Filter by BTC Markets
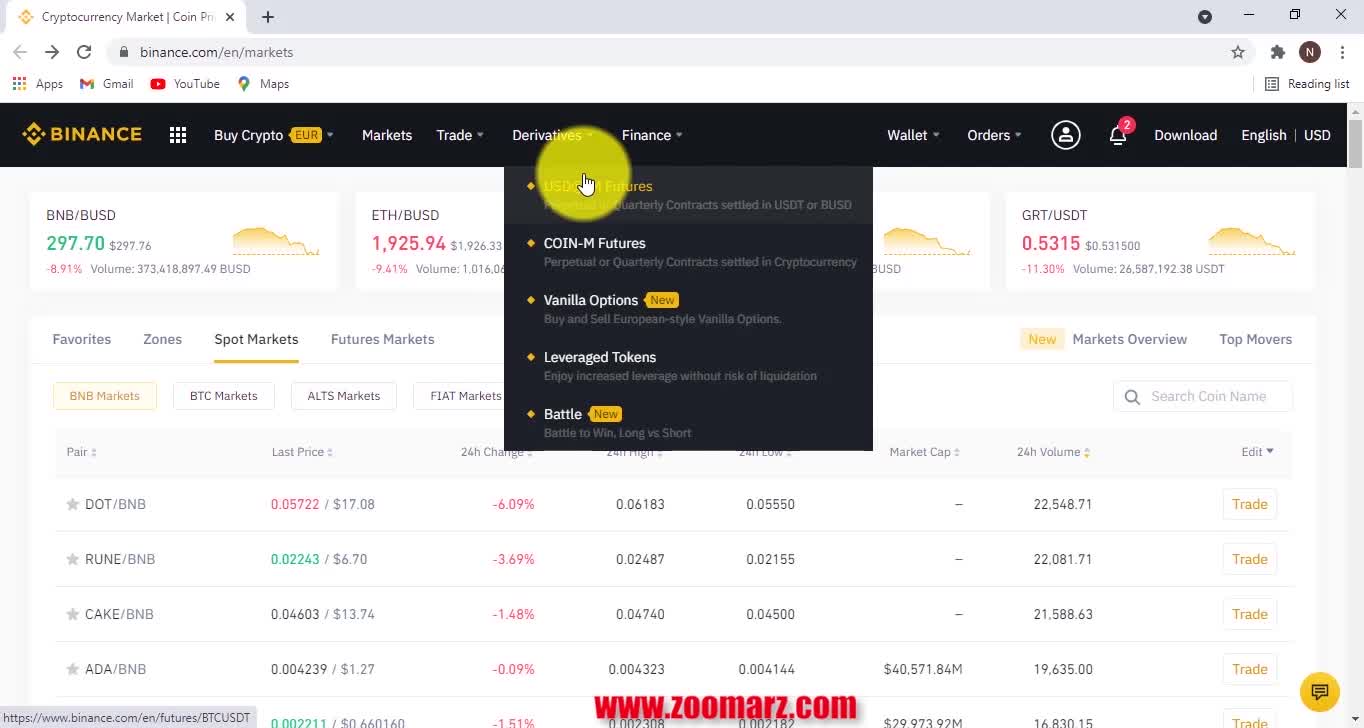1364x728 pixels. (x=224, y=396)
